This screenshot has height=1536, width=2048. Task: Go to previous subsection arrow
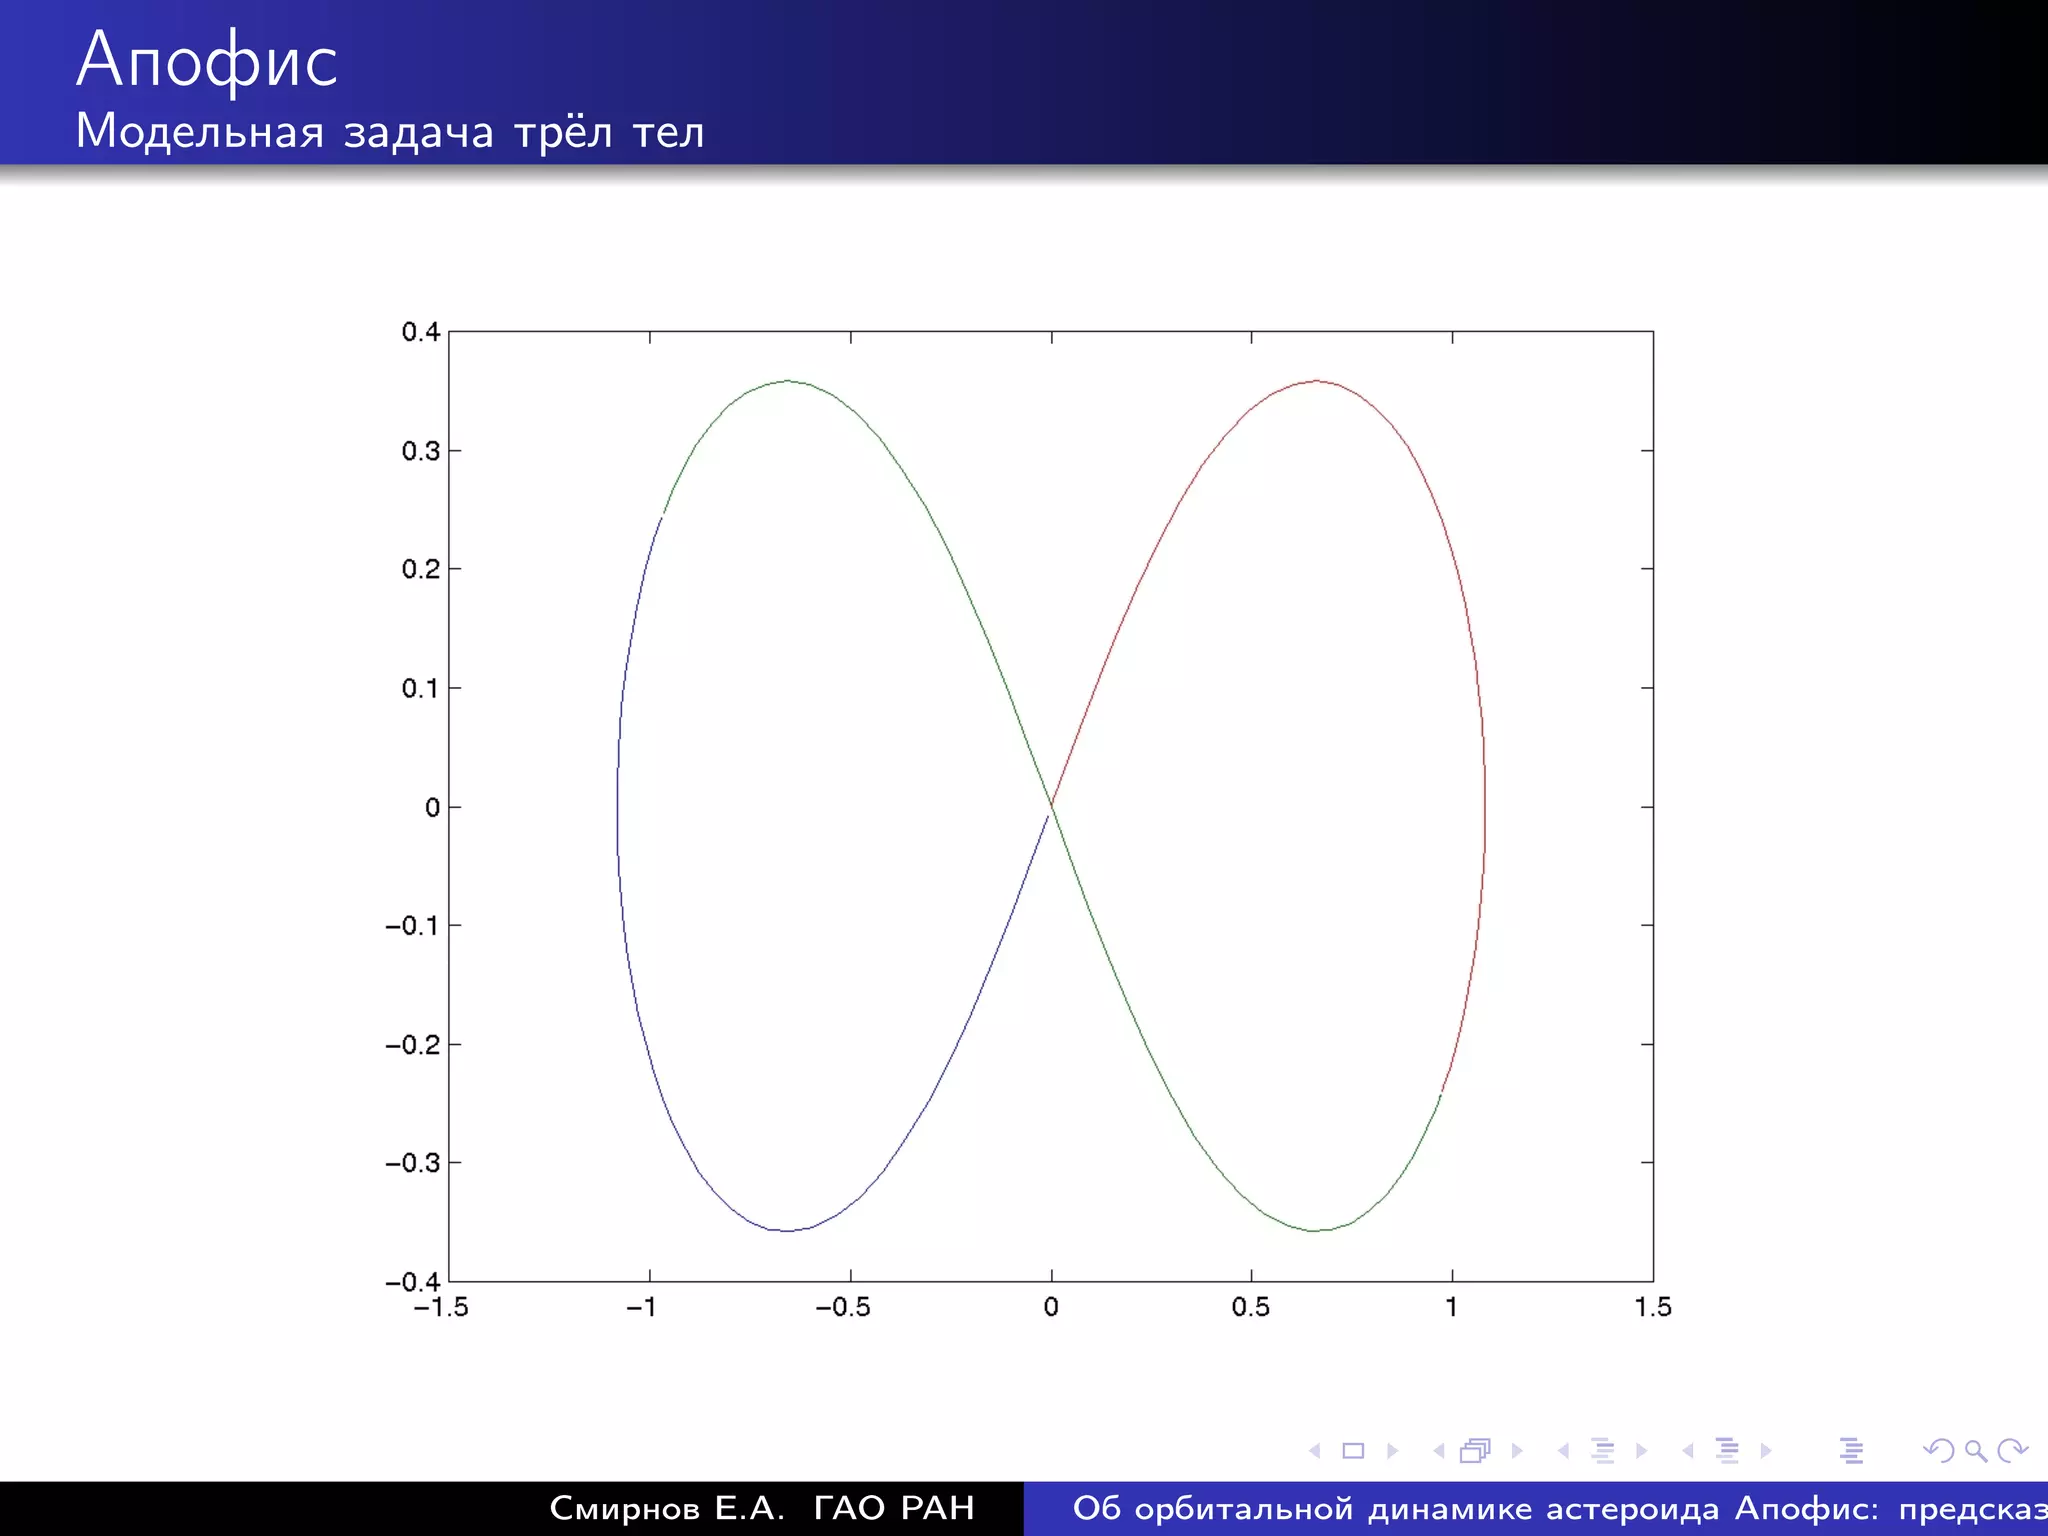pos(1563,1451)
